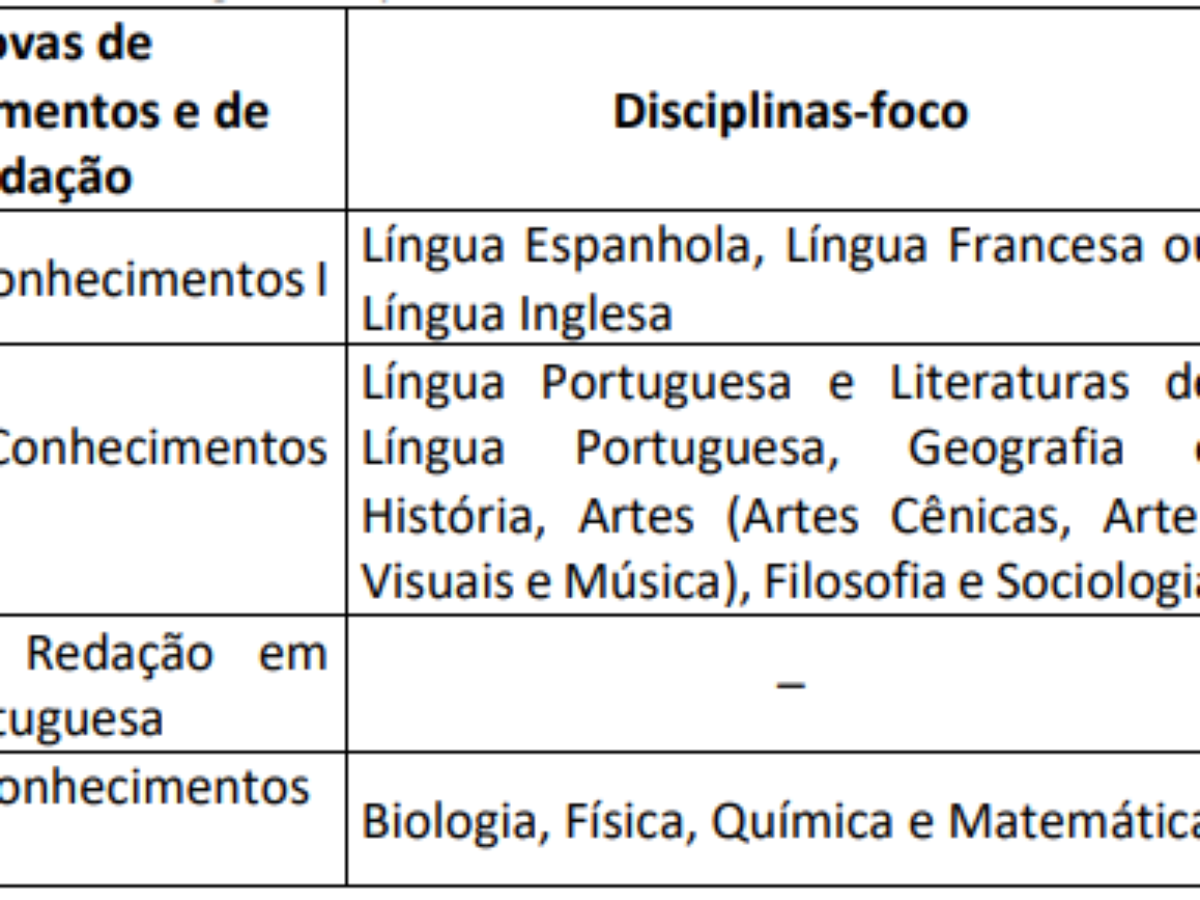Click the bold header text ending in dação
This screenshot has height=900, width=1200.
pos(65,177)
